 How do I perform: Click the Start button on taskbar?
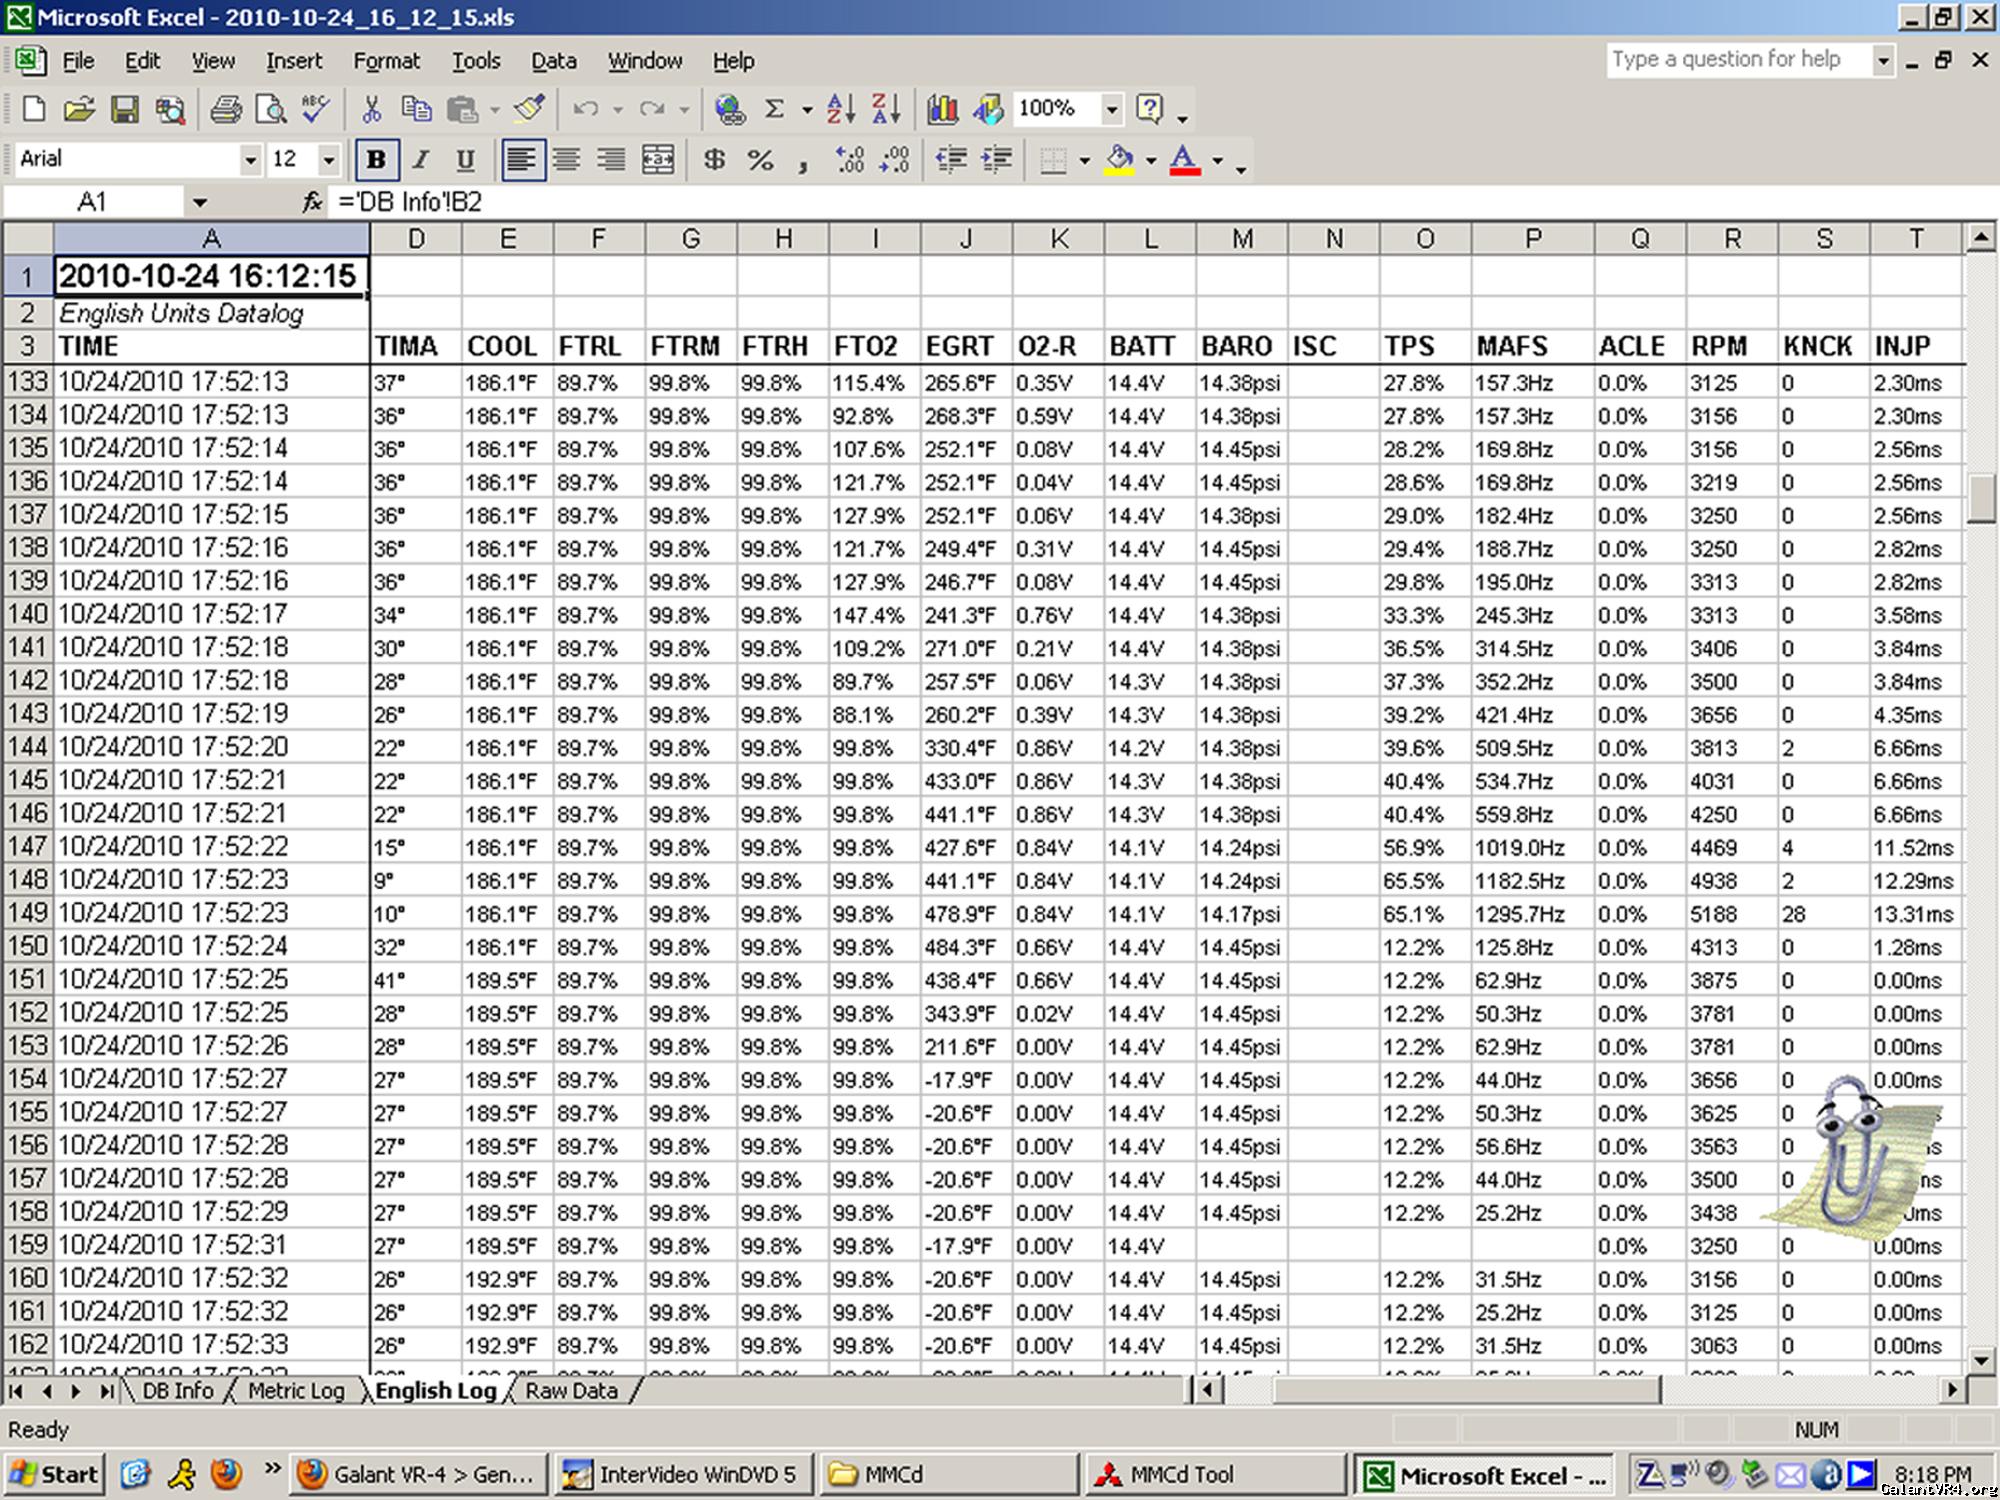click(55, 1474)
